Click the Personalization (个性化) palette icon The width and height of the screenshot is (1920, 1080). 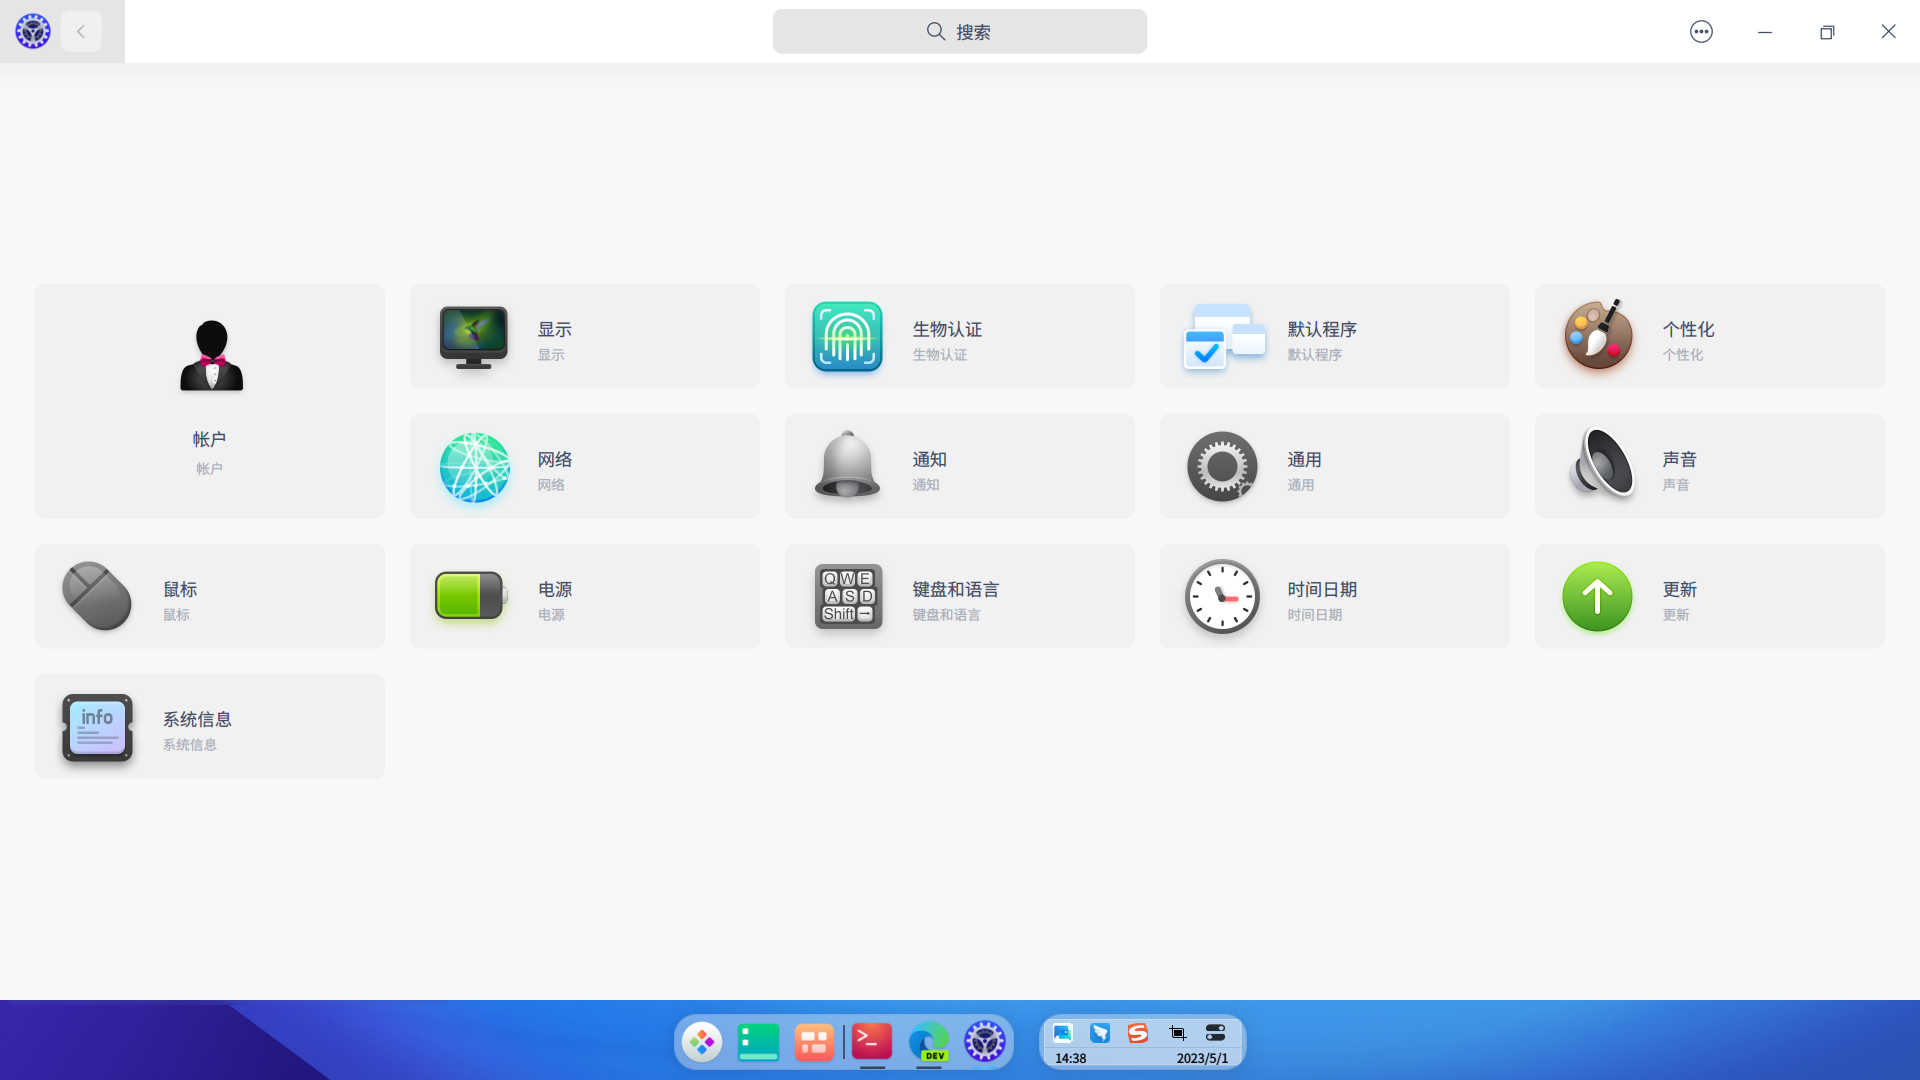(1598, 336)
